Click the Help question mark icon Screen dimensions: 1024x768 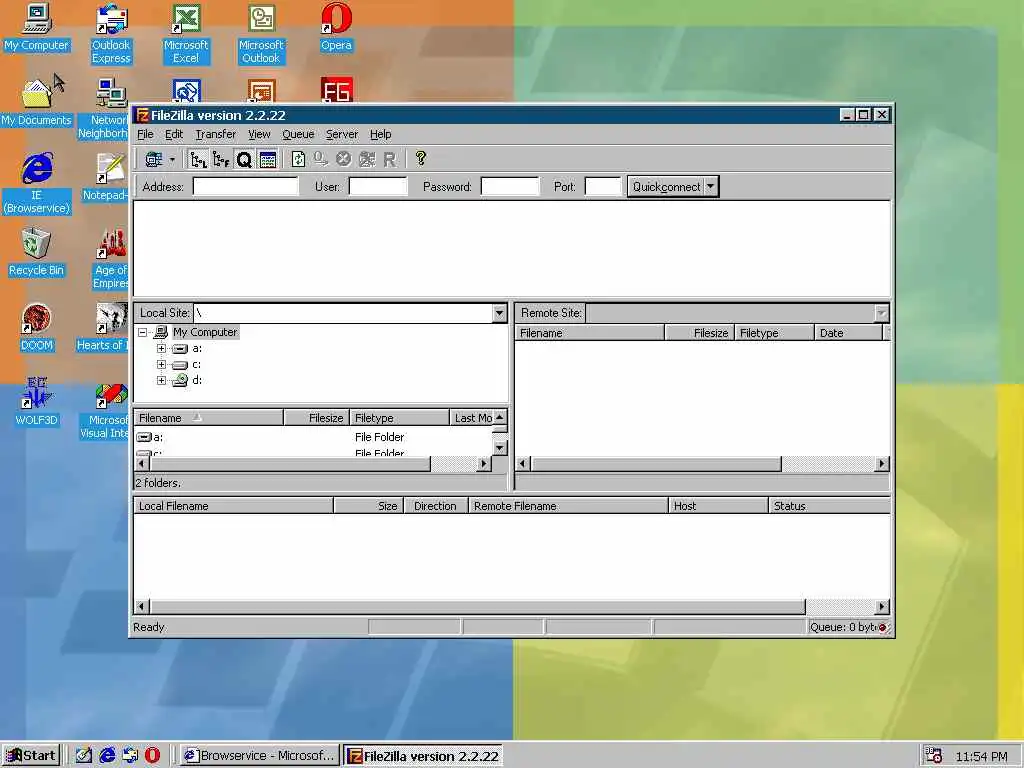(421, 159)
